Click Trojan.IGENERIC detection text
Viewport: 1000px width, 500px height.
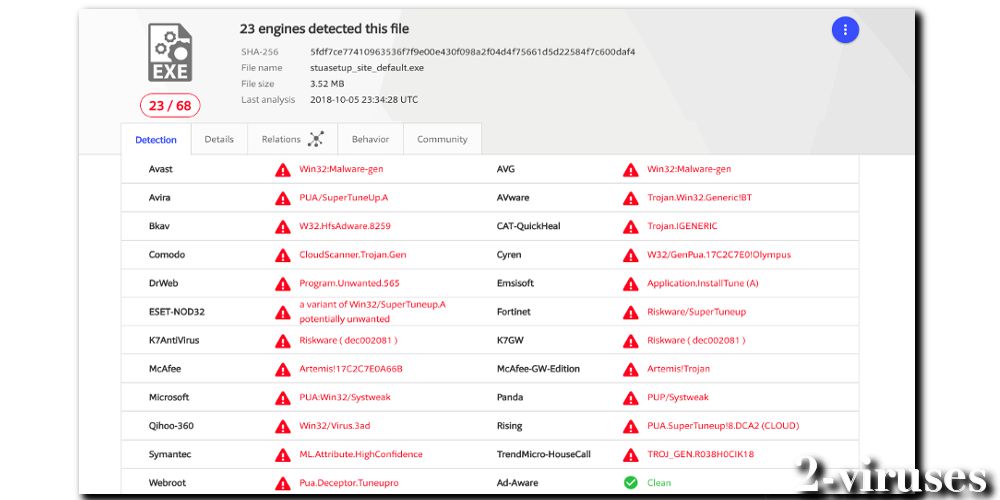tap(682, 226)
